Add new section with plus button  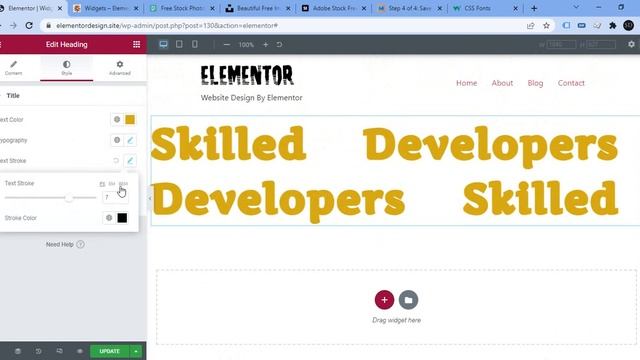384,300
